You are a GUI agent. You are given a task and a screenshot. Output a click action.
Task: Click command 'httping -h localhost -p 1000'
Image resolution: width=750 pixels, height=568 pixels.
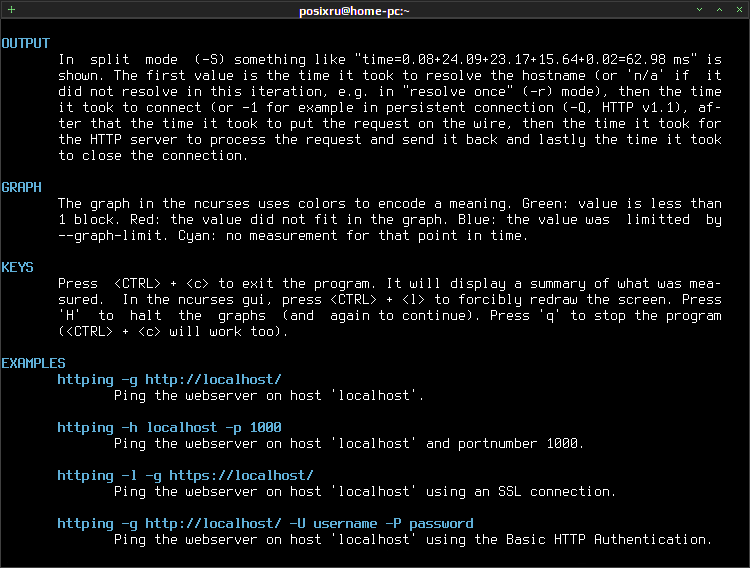pyautogui.click(x=169, y=427)
